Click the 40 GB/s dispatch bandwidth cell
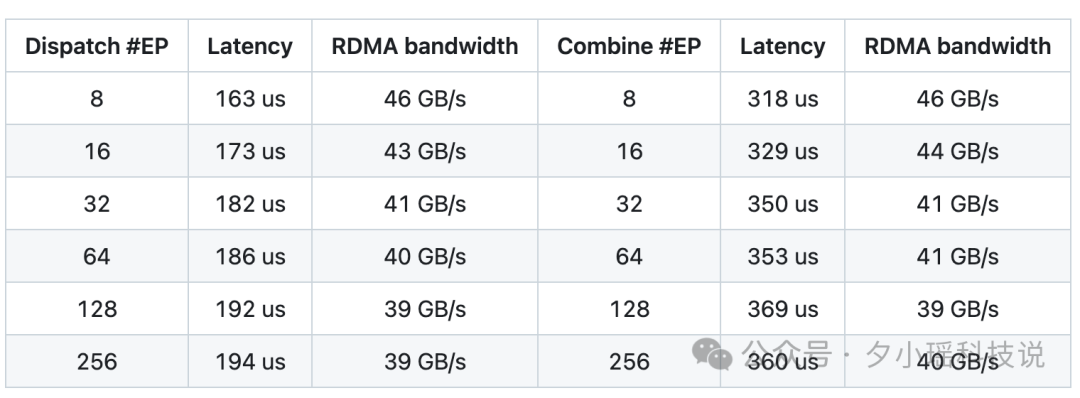The image size is (1080, 398). [425, 256]
